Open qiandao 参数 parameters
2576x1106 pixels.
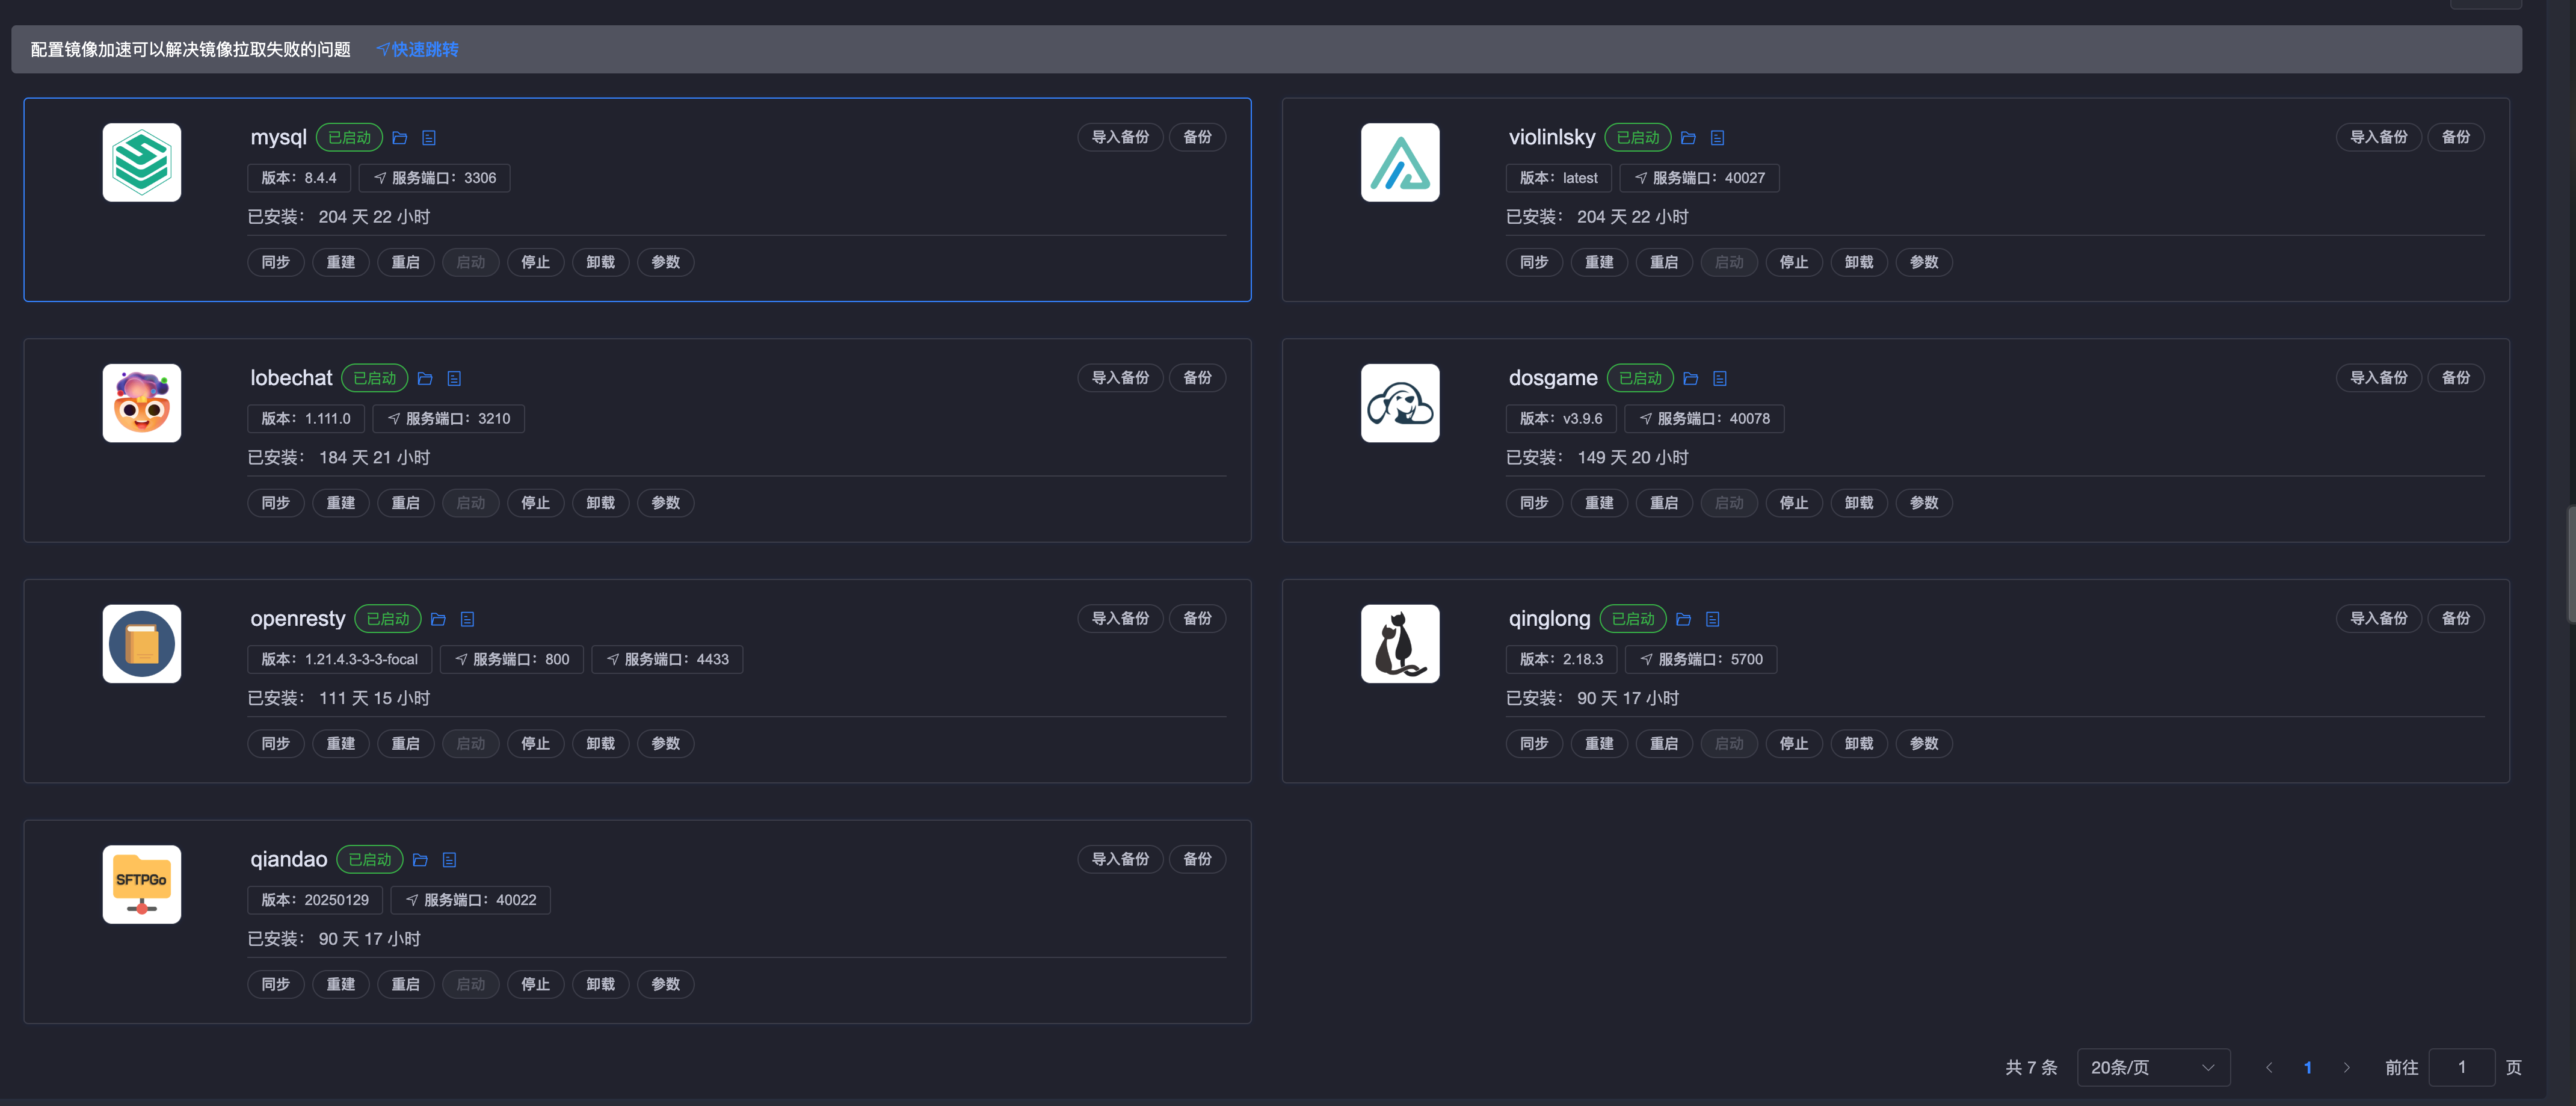(666, 985)
